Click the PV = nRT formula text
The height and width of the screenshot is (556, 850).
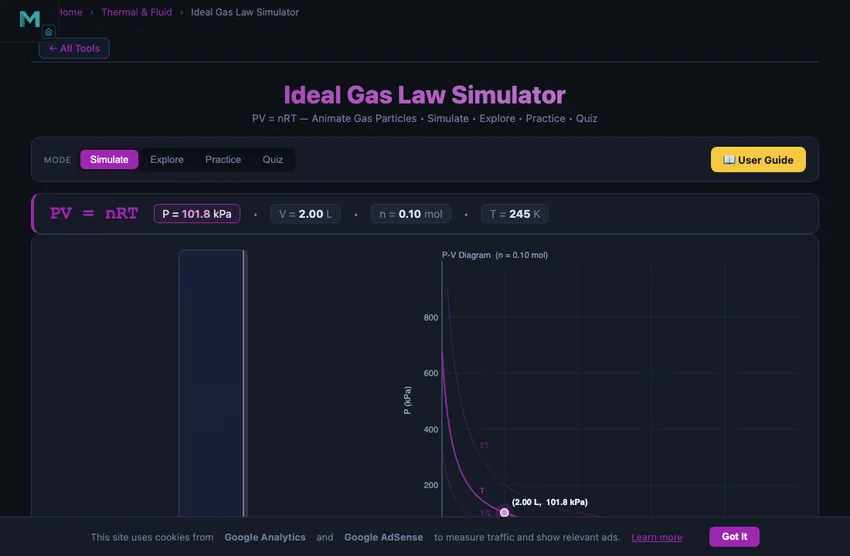pos(94,213)
